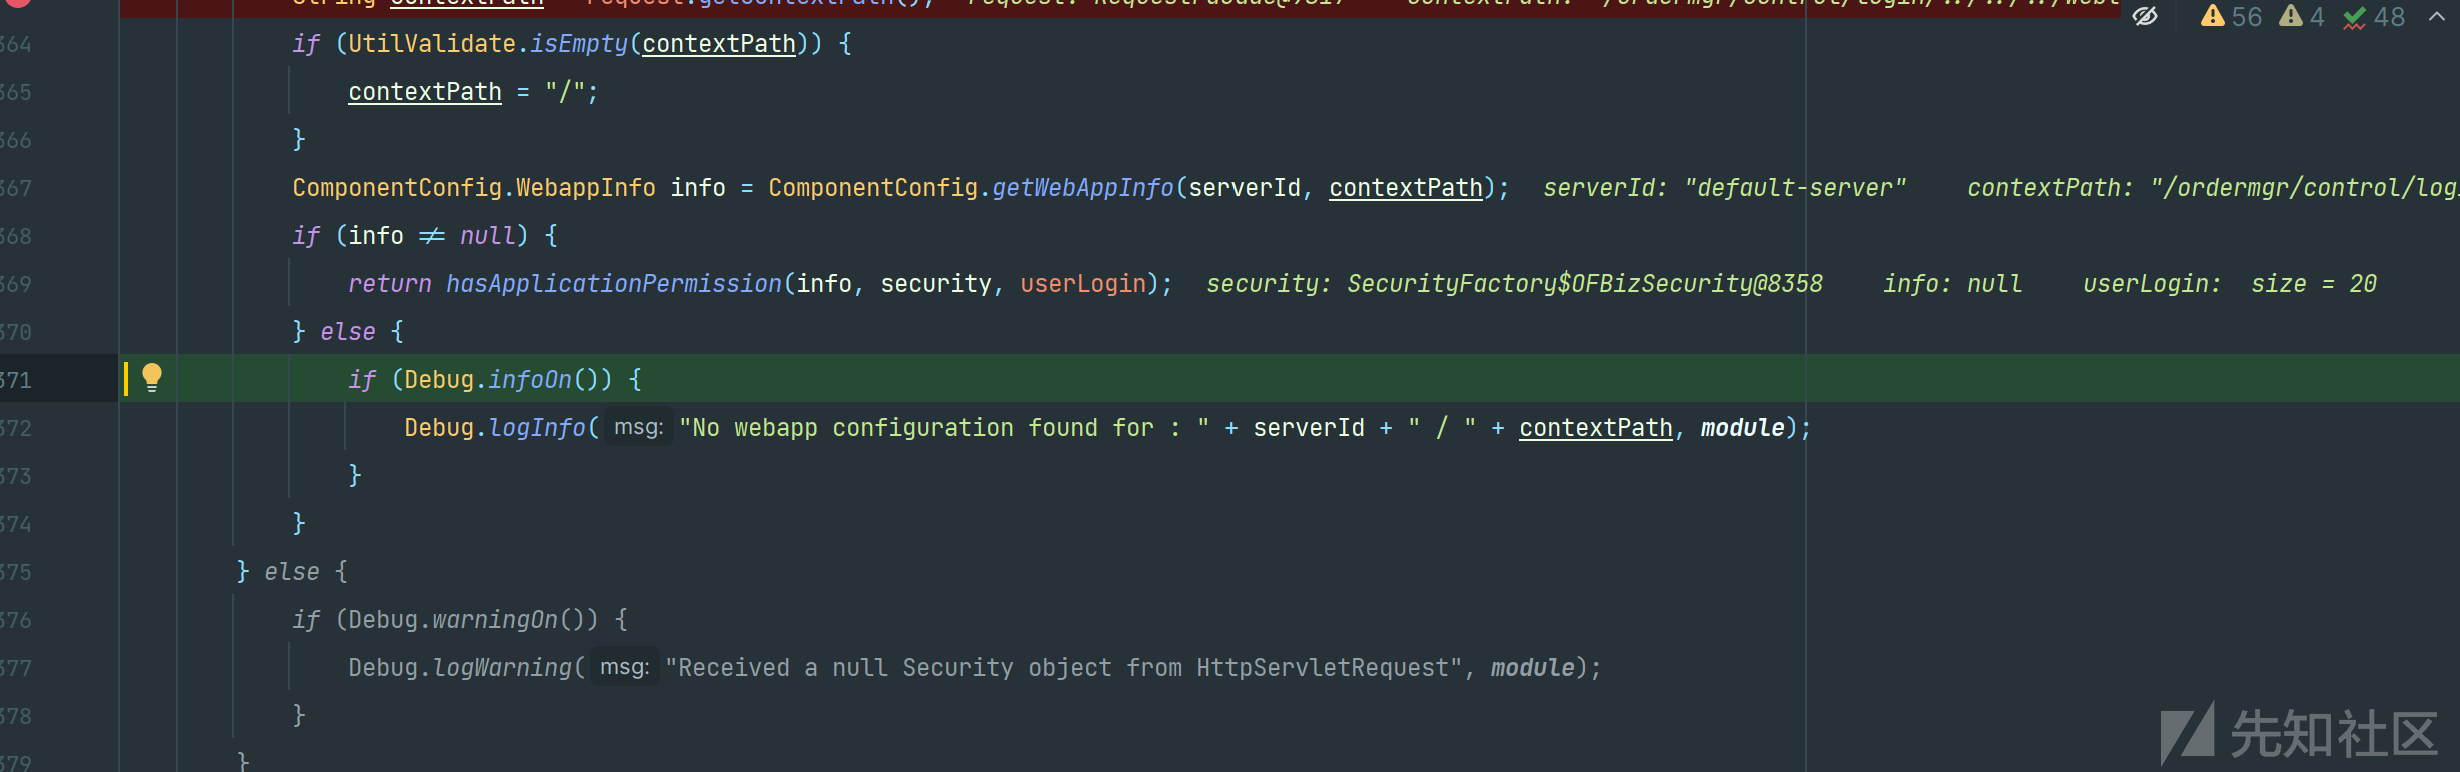The image size is (2460, 772).
Task: Click the msg: parameter hint in Debug.logWarning
Action: [x=625, y=667]
